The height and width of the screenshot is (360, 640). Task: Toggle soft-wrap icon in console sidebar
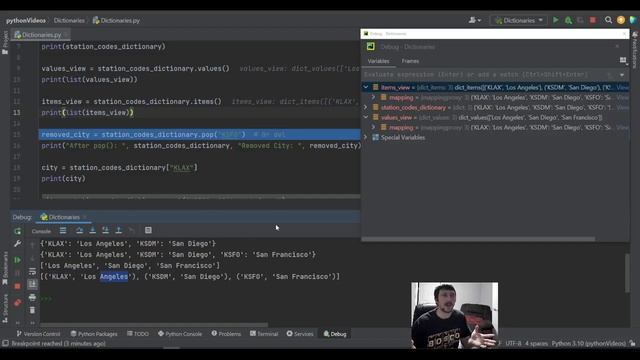click(32, 271)
